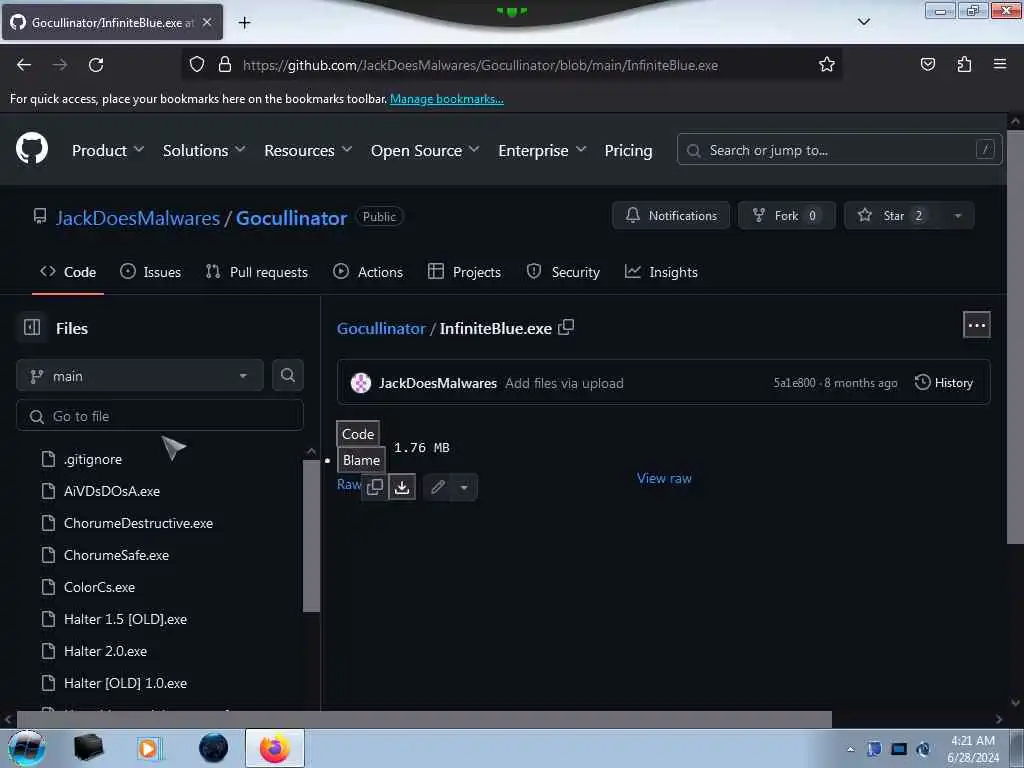Open the list all tabs chevron
The width and height of the screenshot is (1024, 768).
coord(863,22)
